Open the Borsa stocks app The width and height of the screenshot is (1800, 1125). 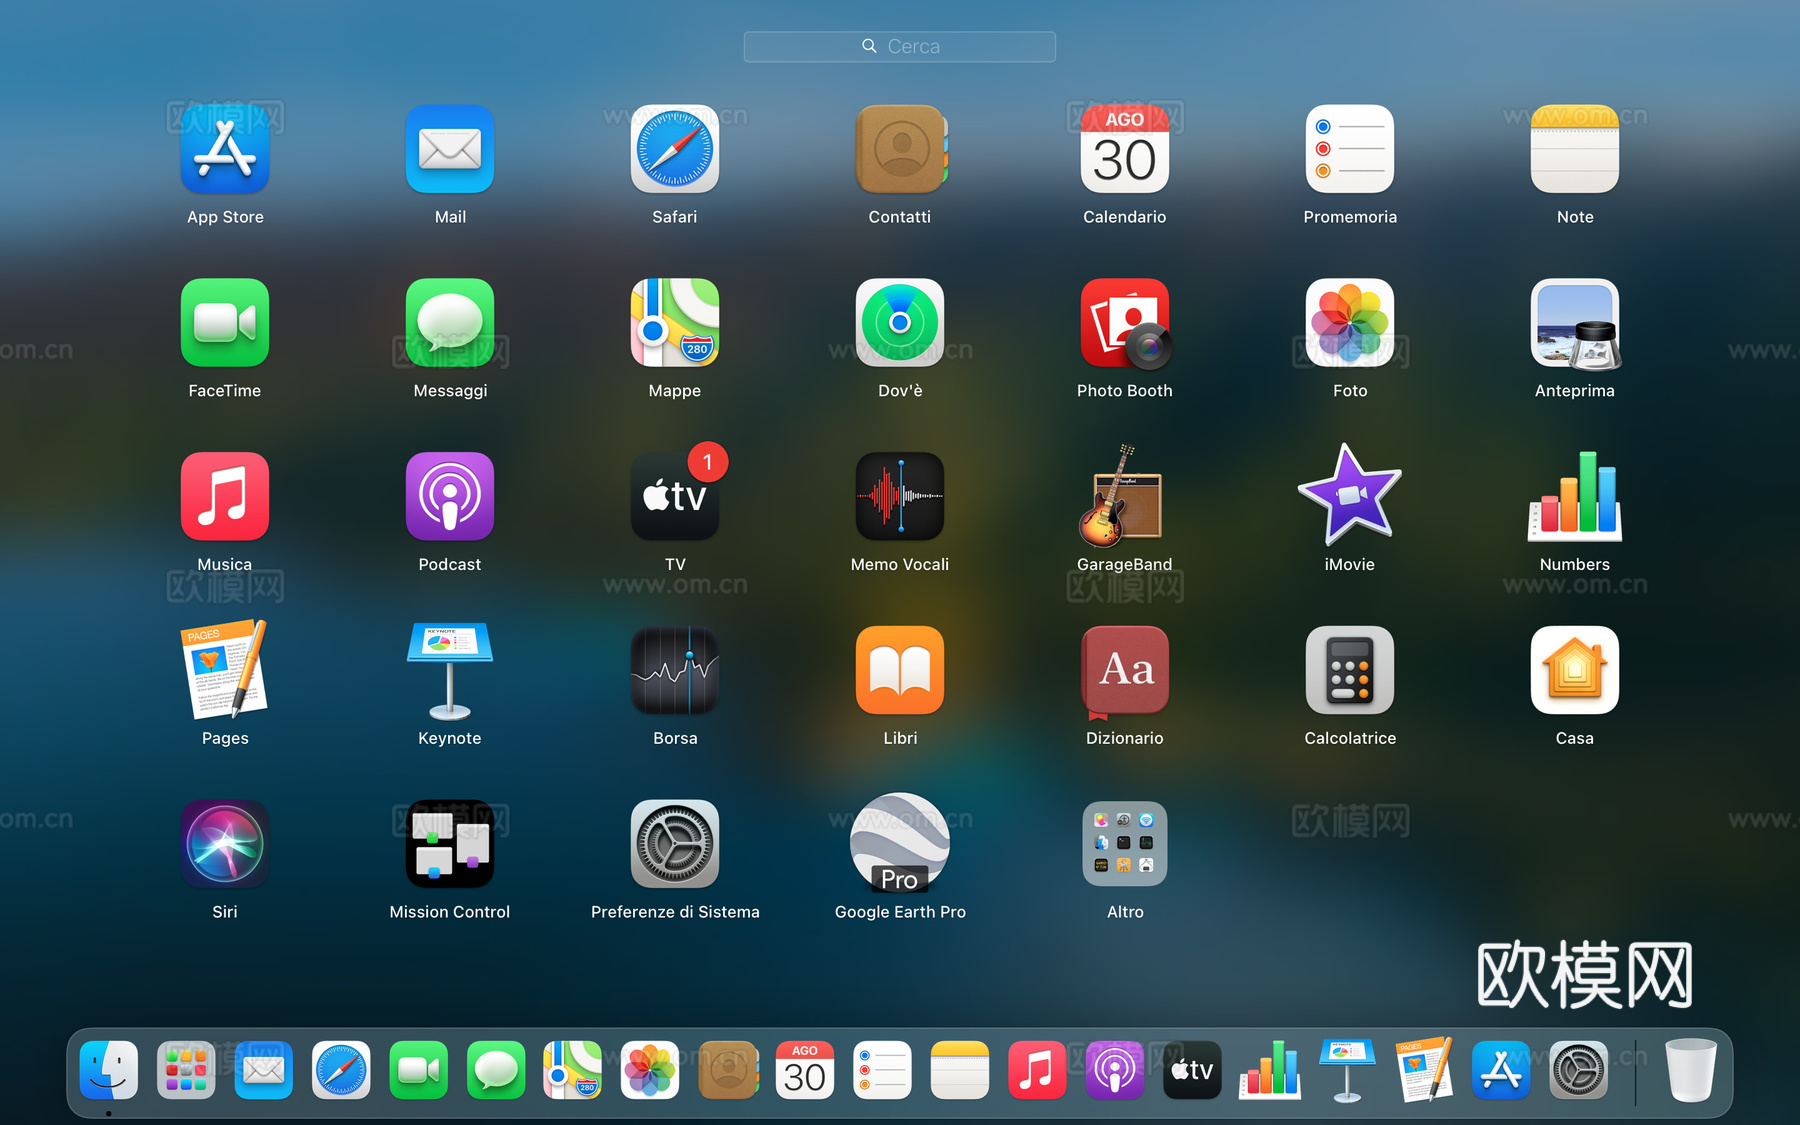(x=674, y=670)
